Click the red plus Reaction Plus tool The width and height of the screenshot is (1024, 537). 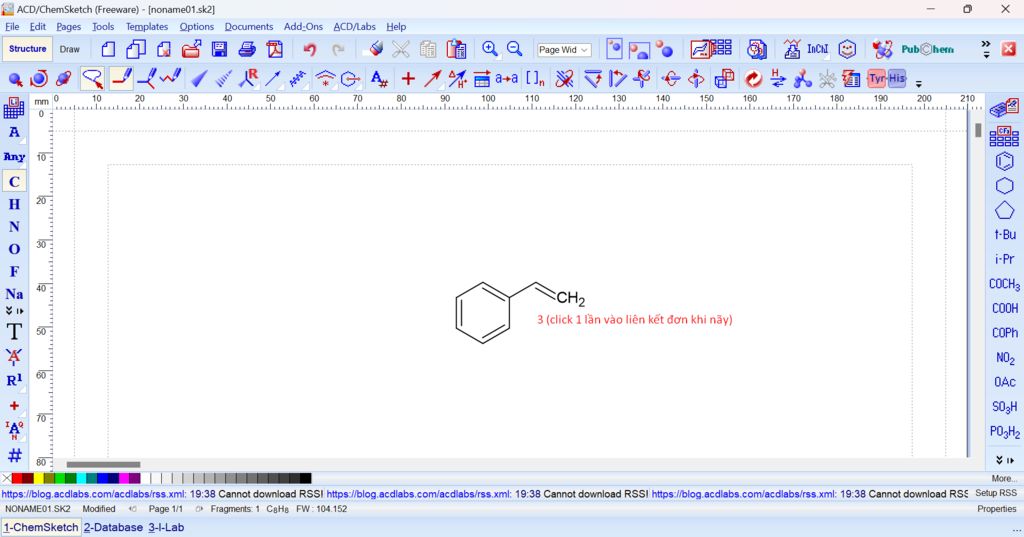408,79
